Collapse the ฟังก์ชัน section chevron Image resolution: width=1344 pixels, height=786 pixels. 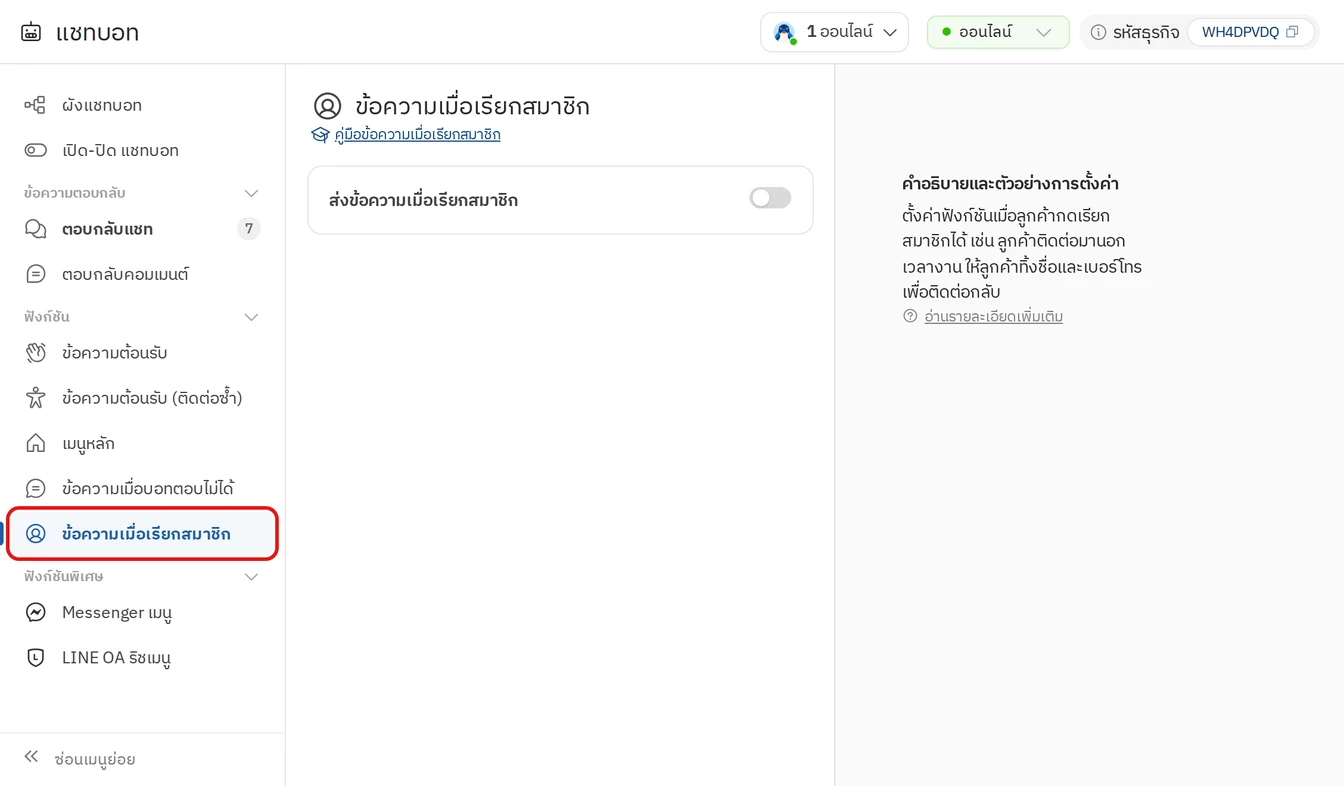coord(251,317)
